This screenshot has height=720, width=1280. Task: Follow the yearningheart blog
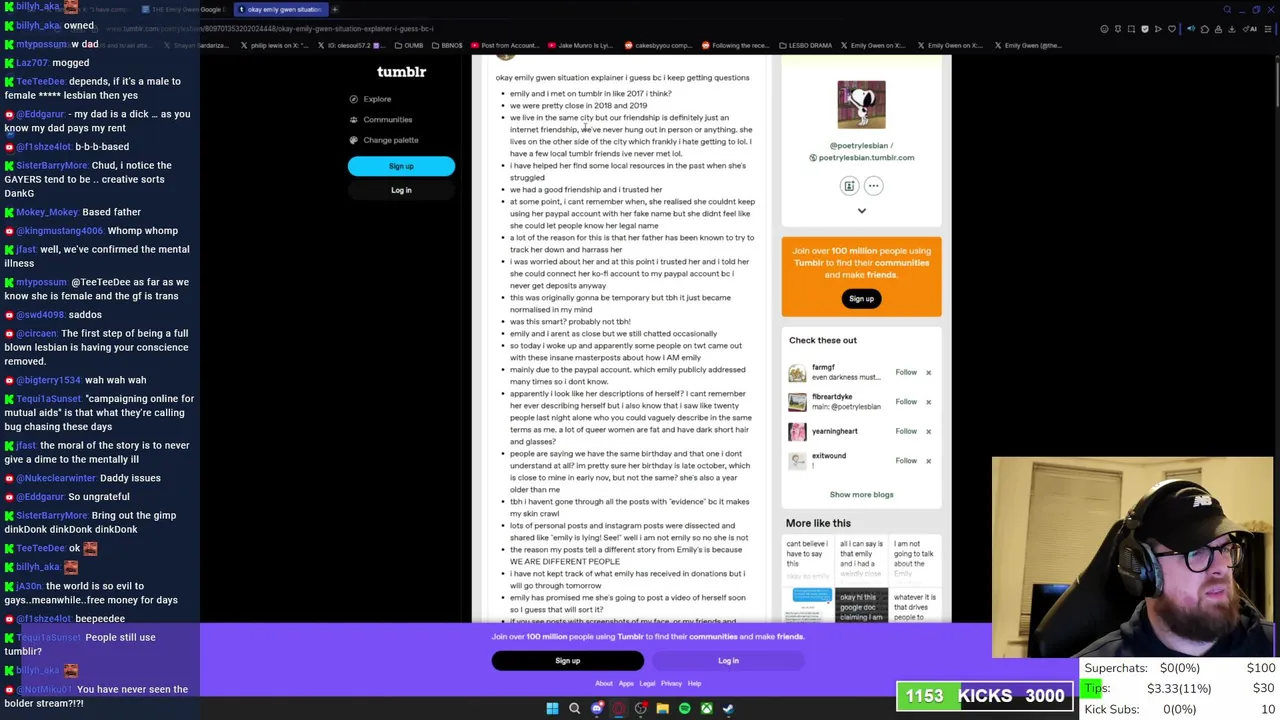coord(906,431)
